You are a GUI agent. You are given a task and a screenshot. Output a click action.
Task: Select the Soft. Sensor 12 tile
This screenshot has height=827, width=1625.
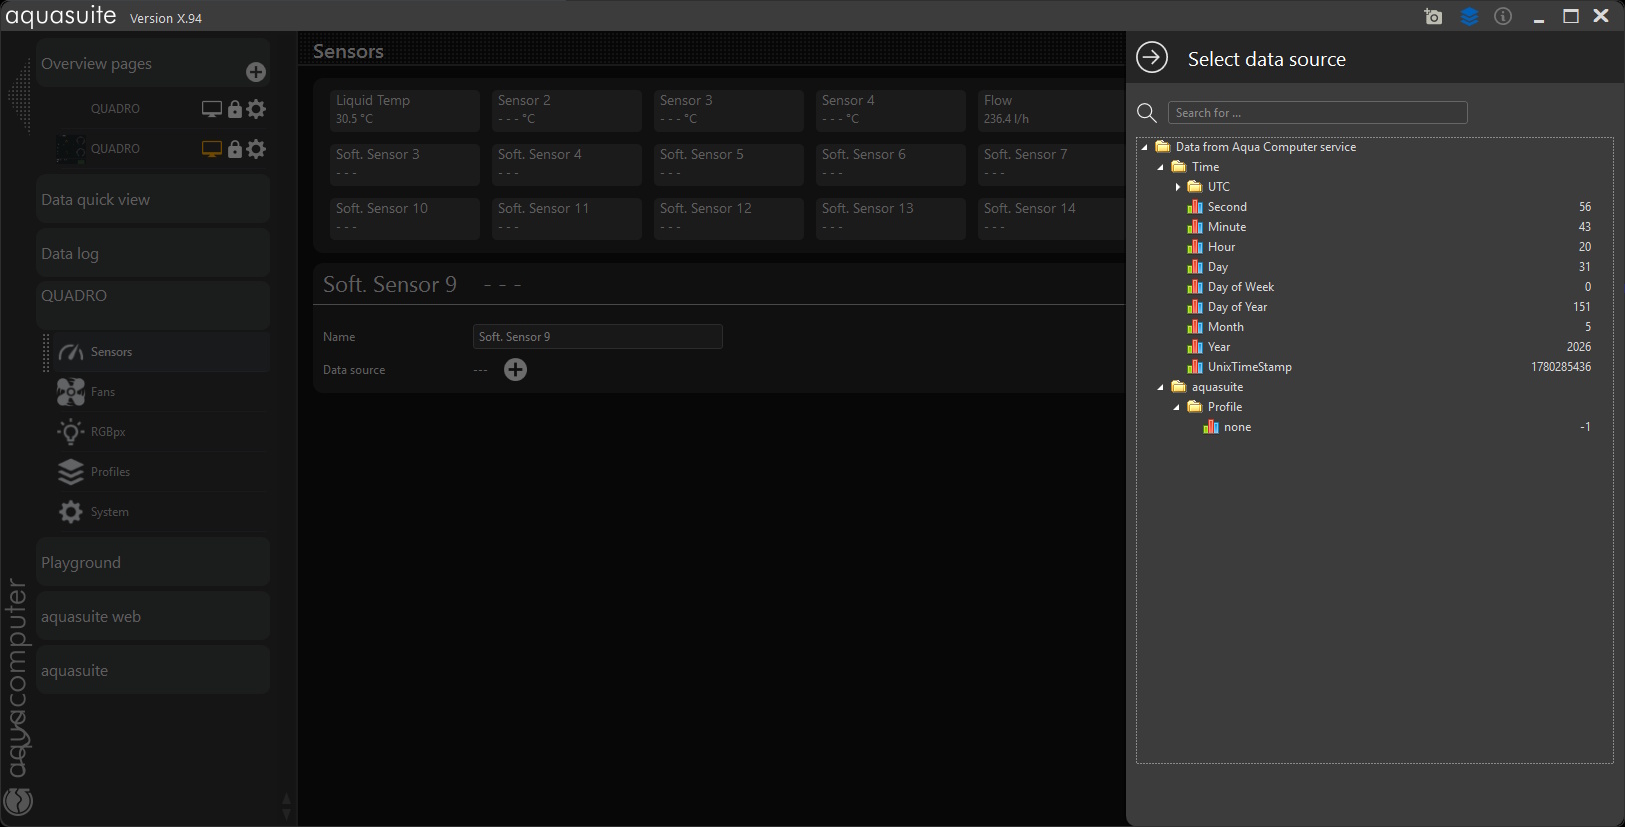point(729,218)
